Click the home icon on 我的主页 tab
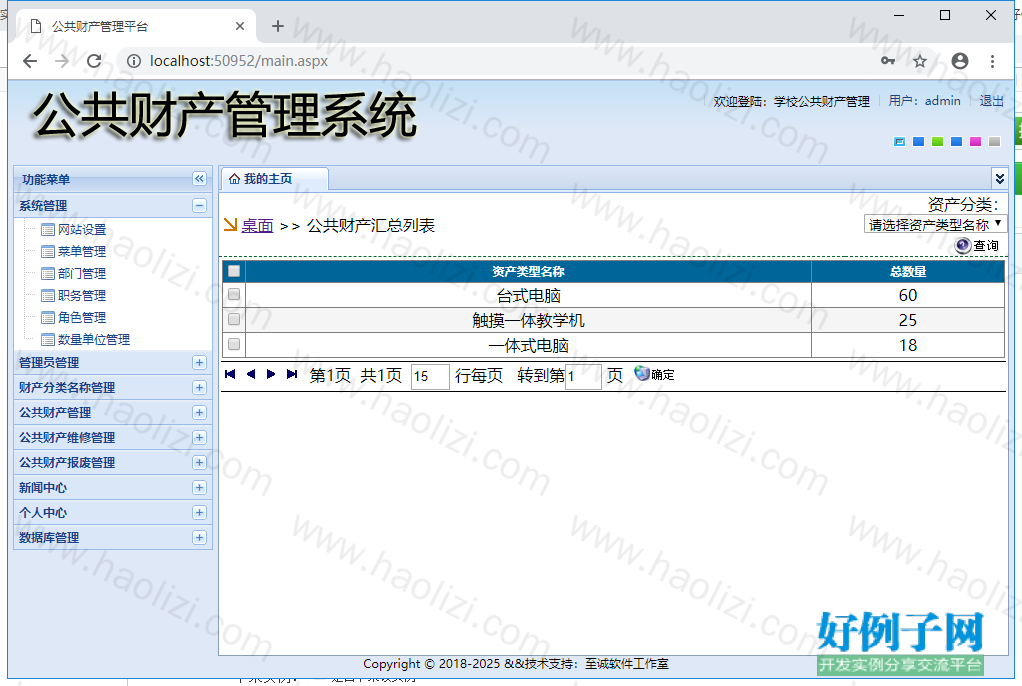This screenshot has width=1022, height=686. pyautogui.click(x=234, y=179)
